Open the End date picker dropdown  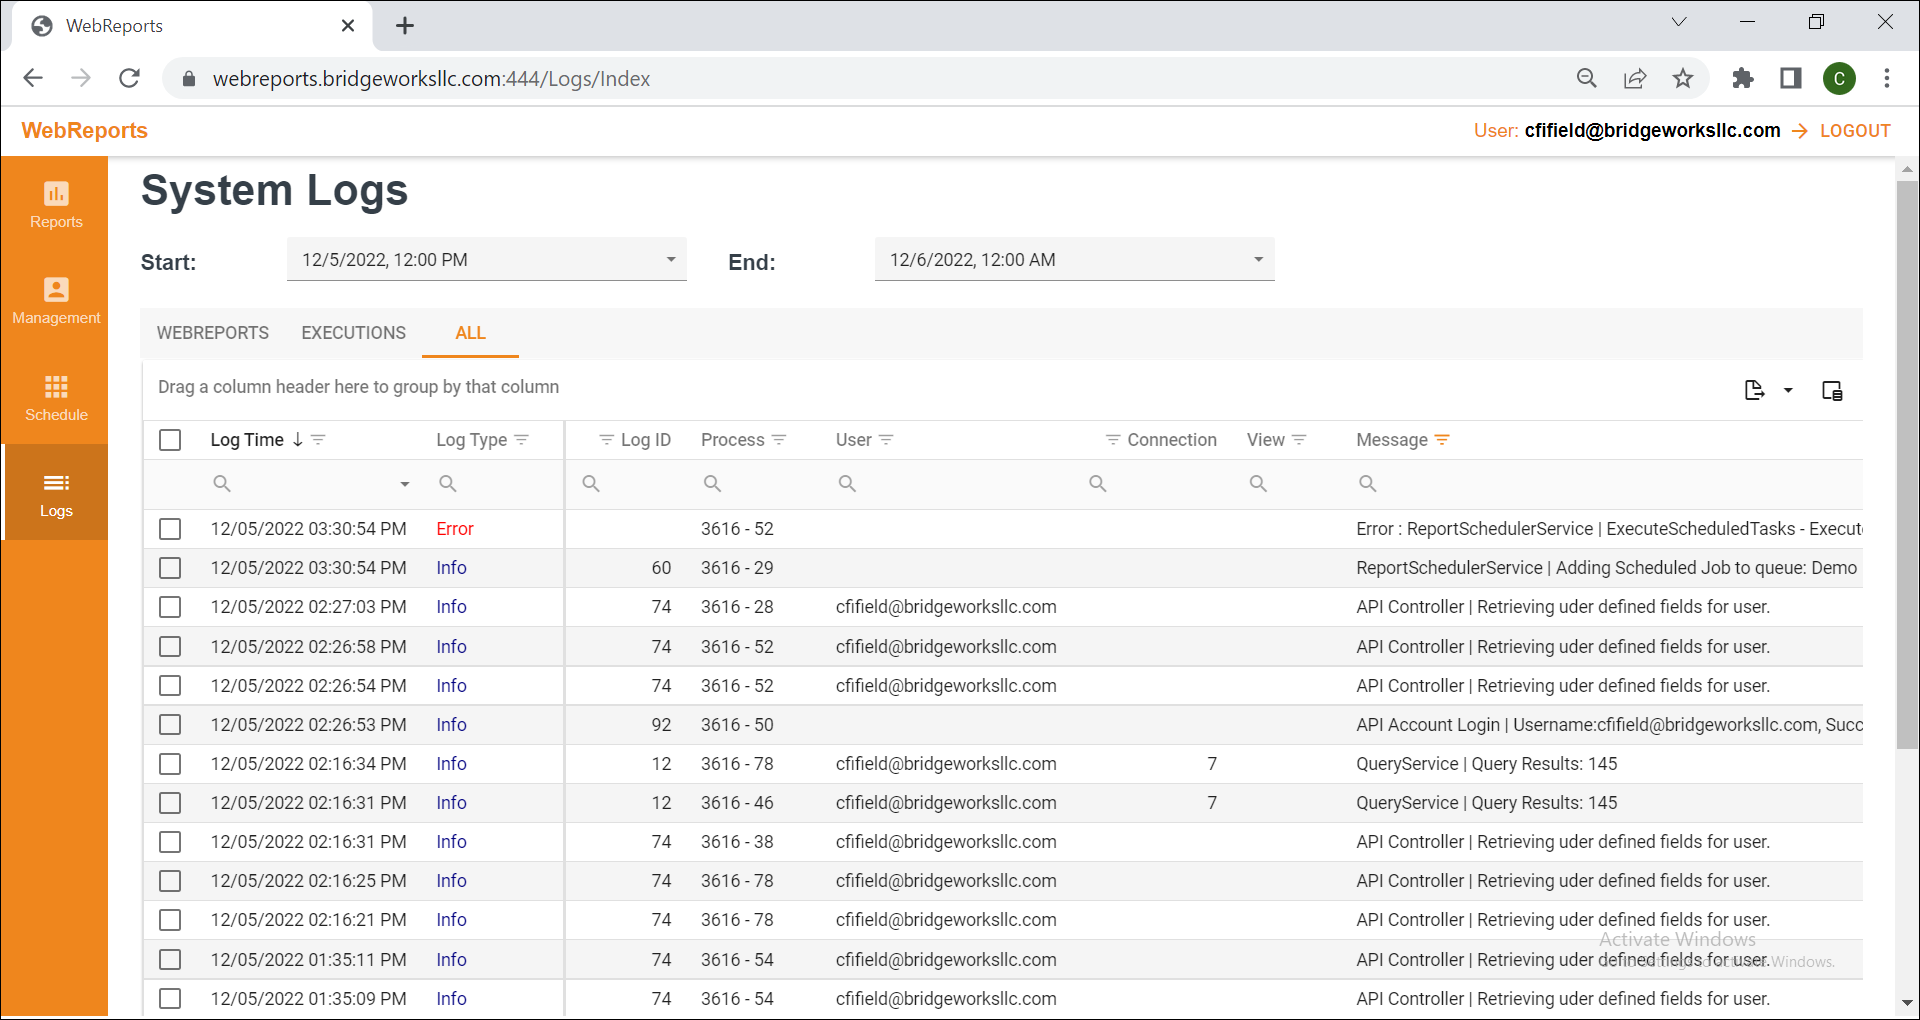tap(1258, 259)
